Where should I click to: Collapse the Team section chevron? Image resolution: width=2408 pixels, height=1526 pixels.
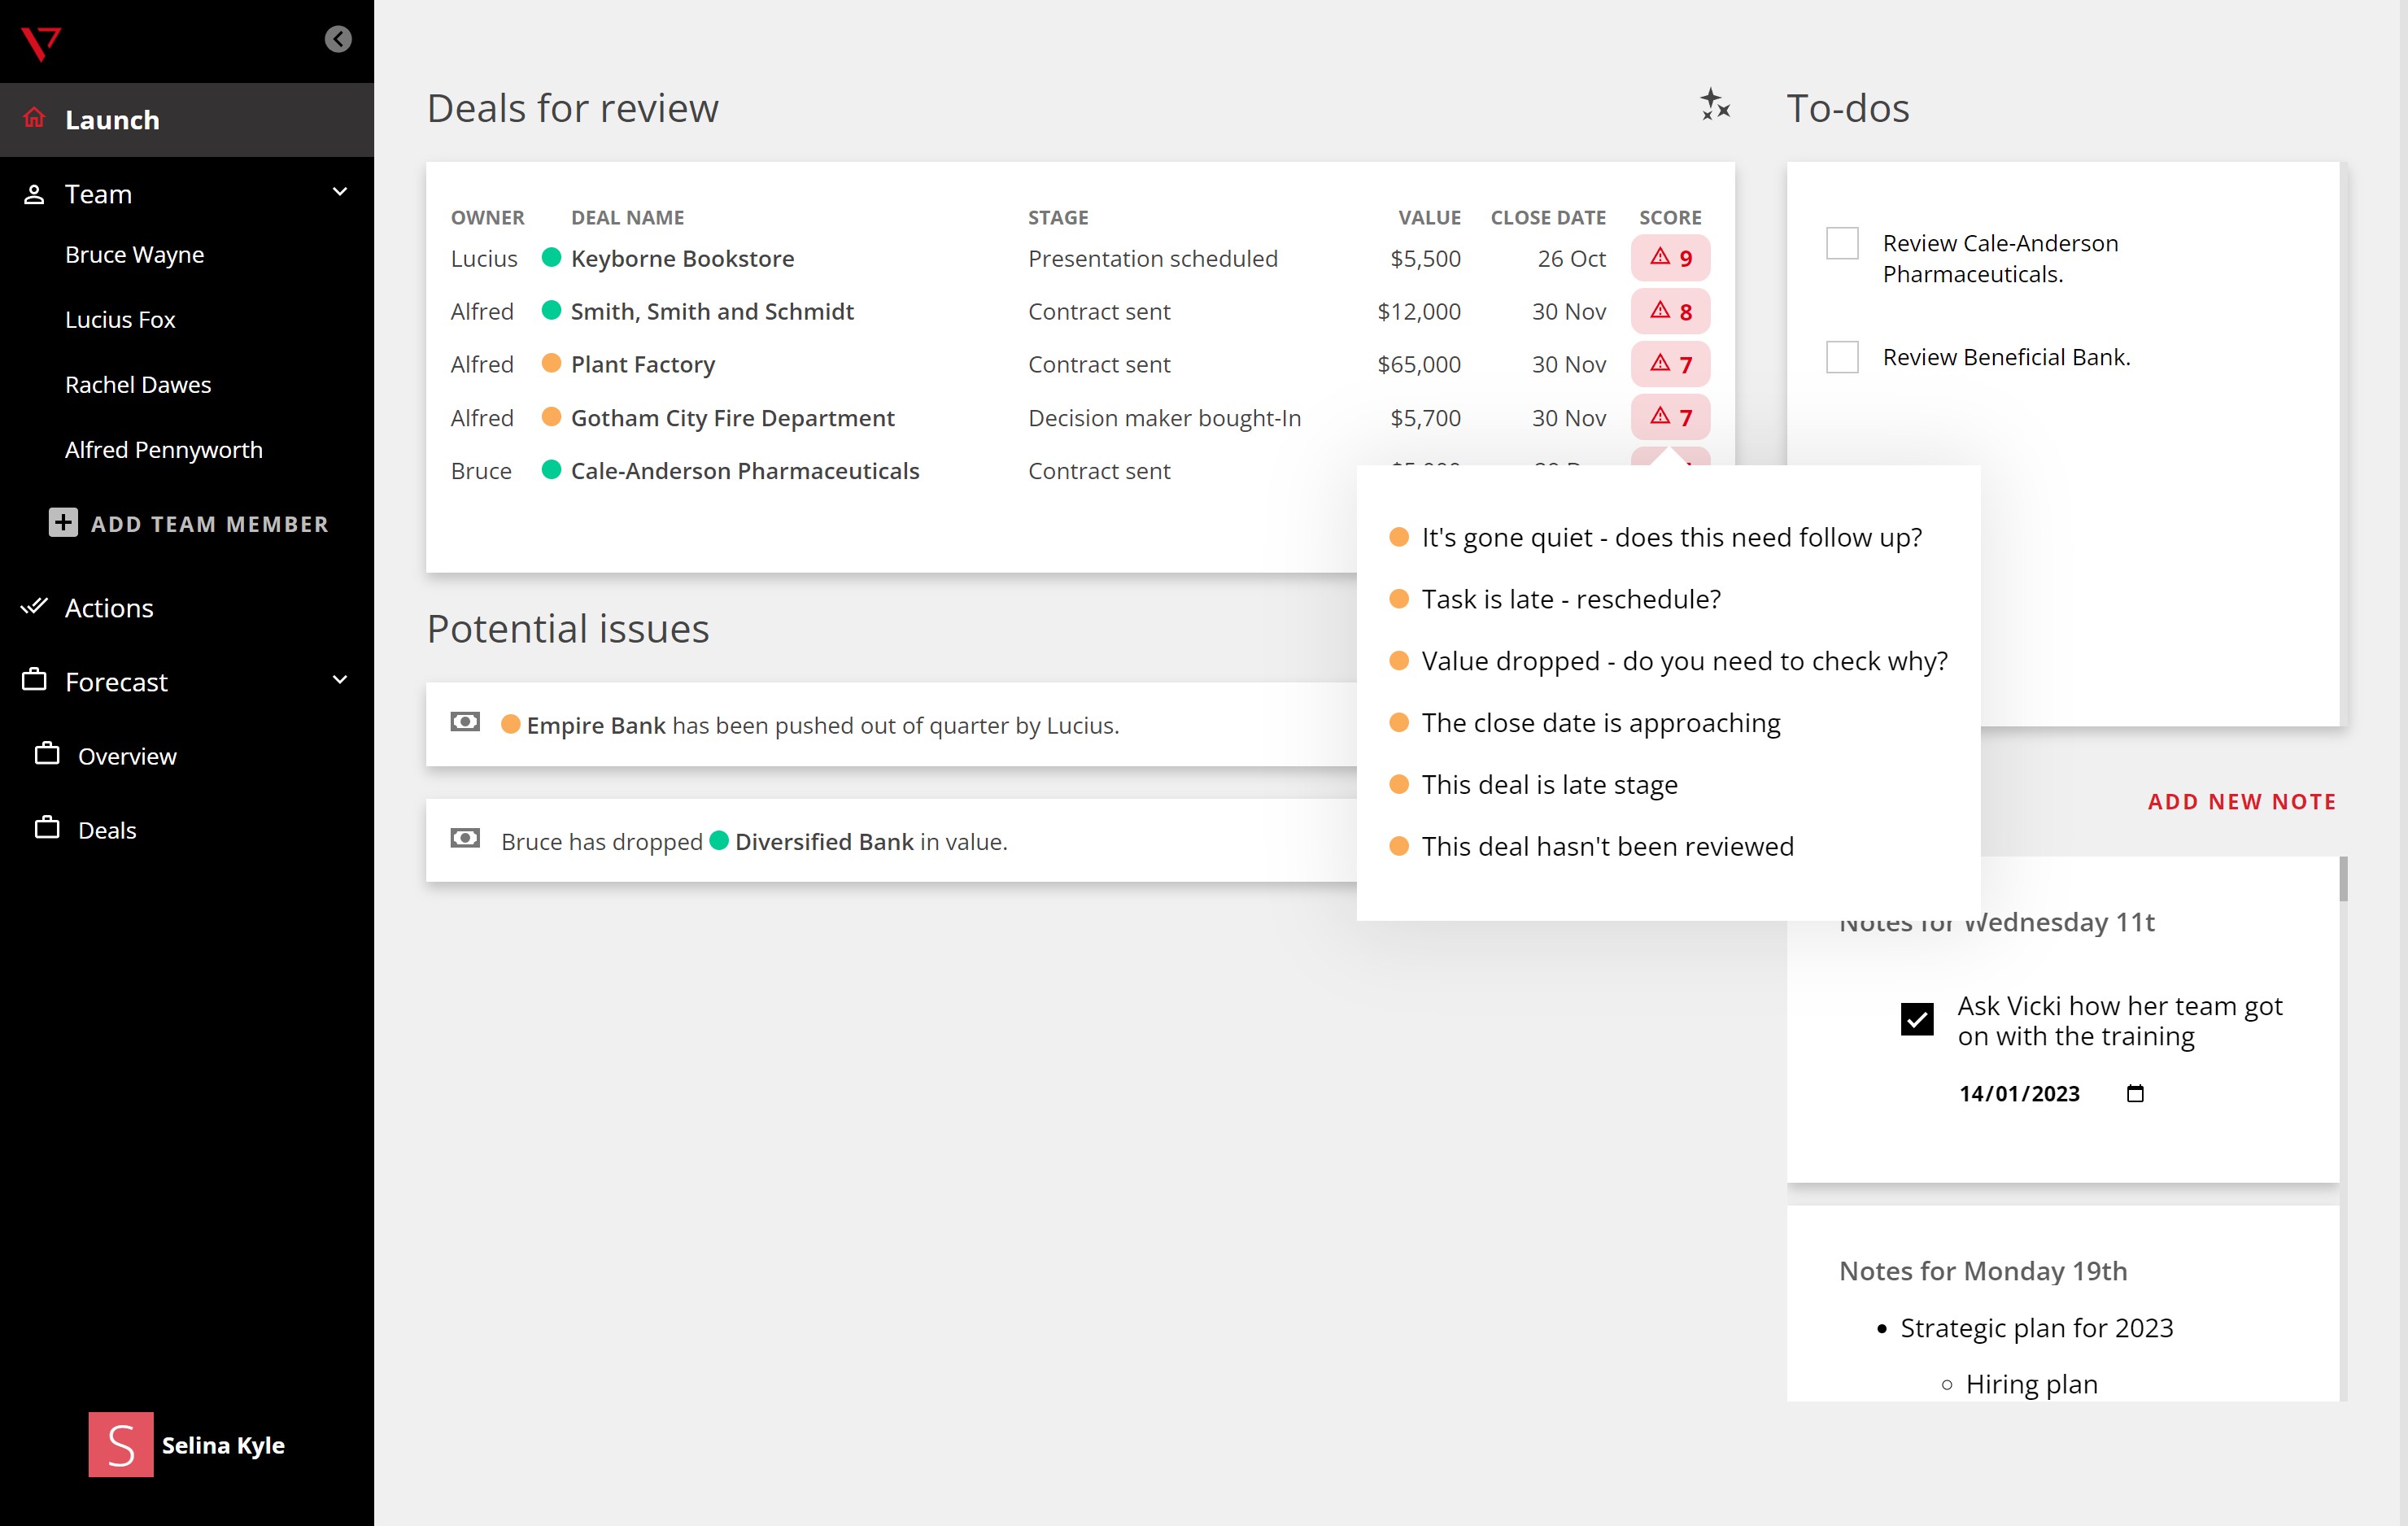pyautogui.click(x=340, y=192)
